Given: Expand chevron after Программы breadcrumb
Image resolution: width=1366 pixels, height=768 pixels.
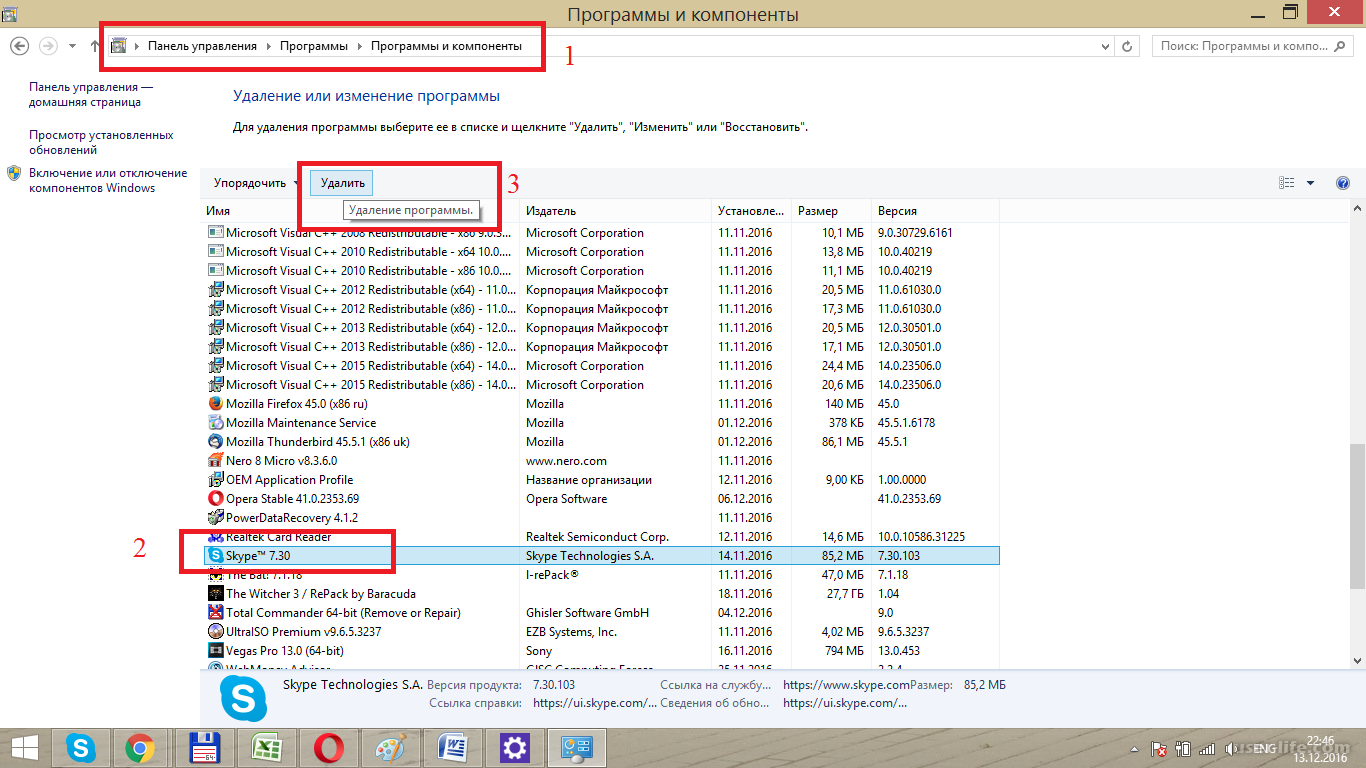Looking at the screenshot, I should point(359,46).
